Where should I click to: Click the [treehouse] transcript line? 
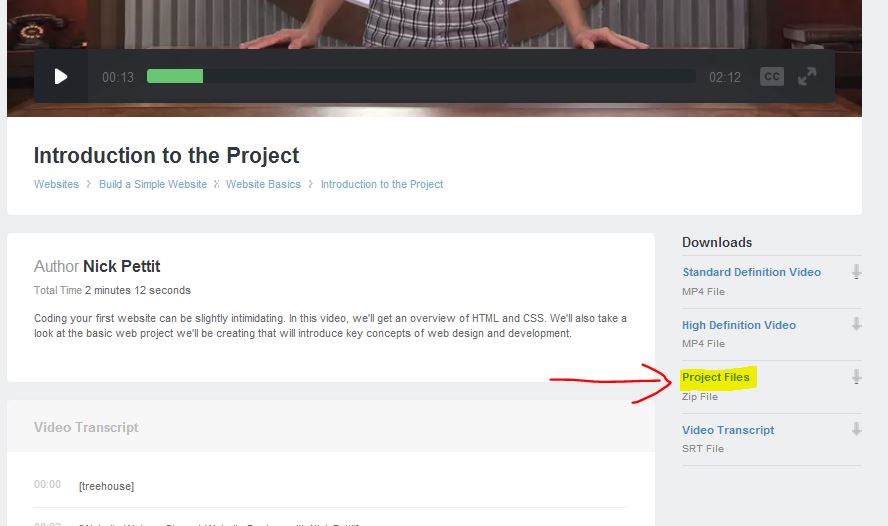click(x=106, y=486)
